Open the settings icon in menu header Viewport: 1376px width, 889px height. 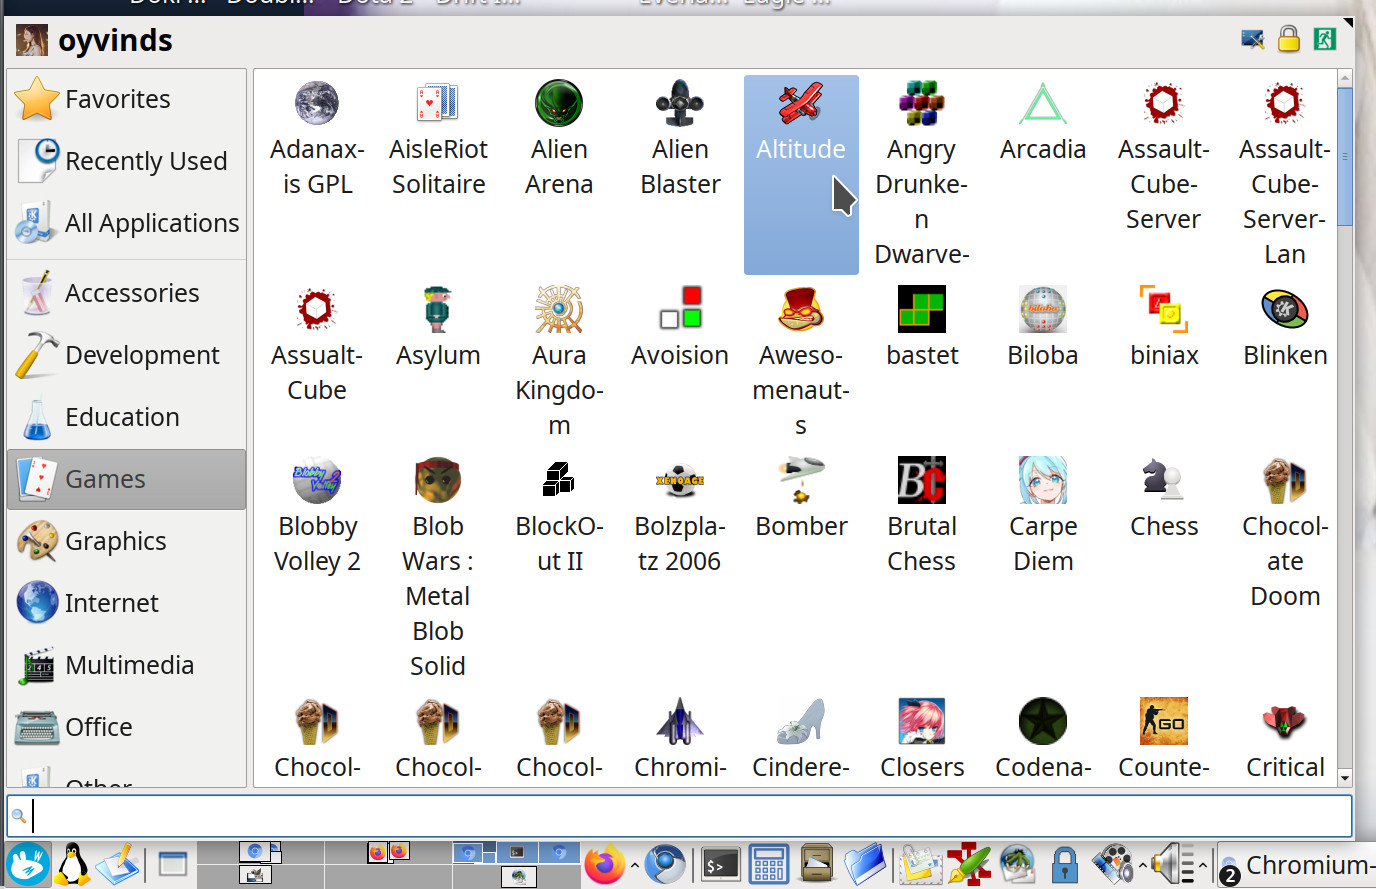[x=1252, y=40]
